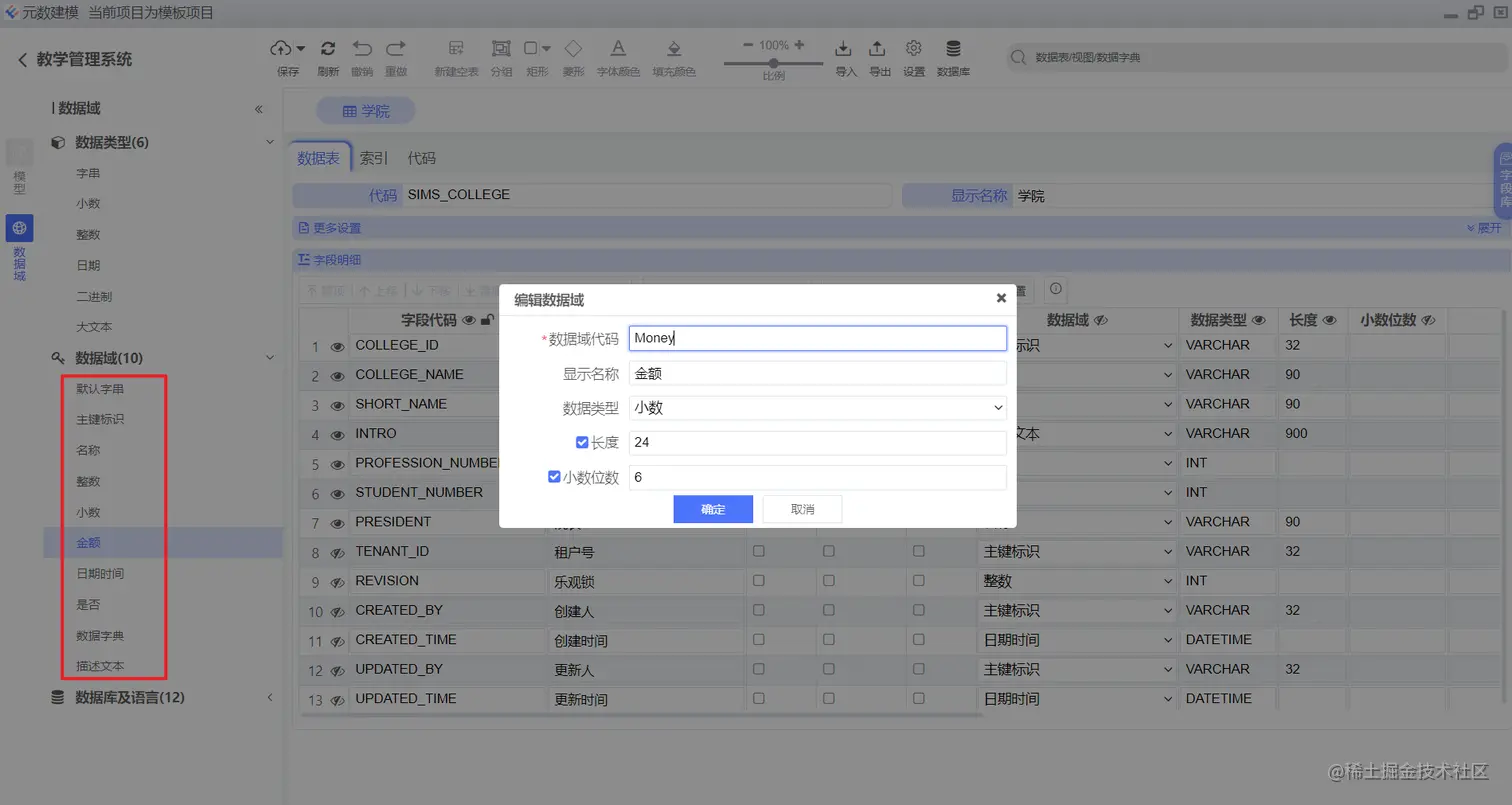Open the 填充颜色 fill color tool
Image resolution: width=1512 pixels, height=805 pixels.
pyautogui.click(x=674, y=48)
